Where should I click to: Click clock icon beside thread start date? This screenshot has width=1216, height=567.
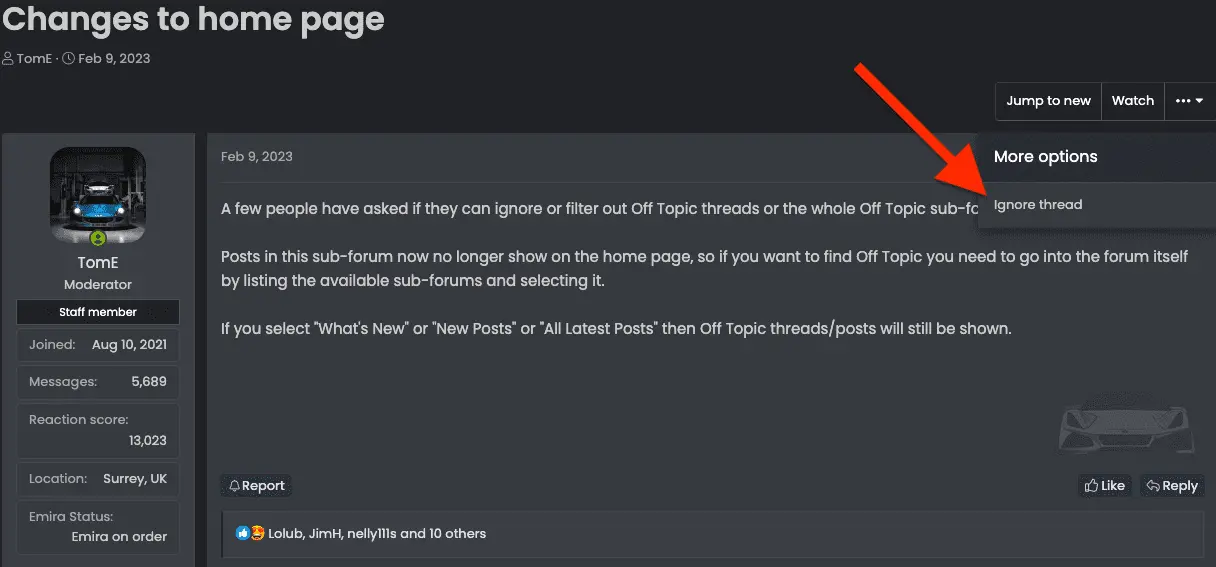68,58
